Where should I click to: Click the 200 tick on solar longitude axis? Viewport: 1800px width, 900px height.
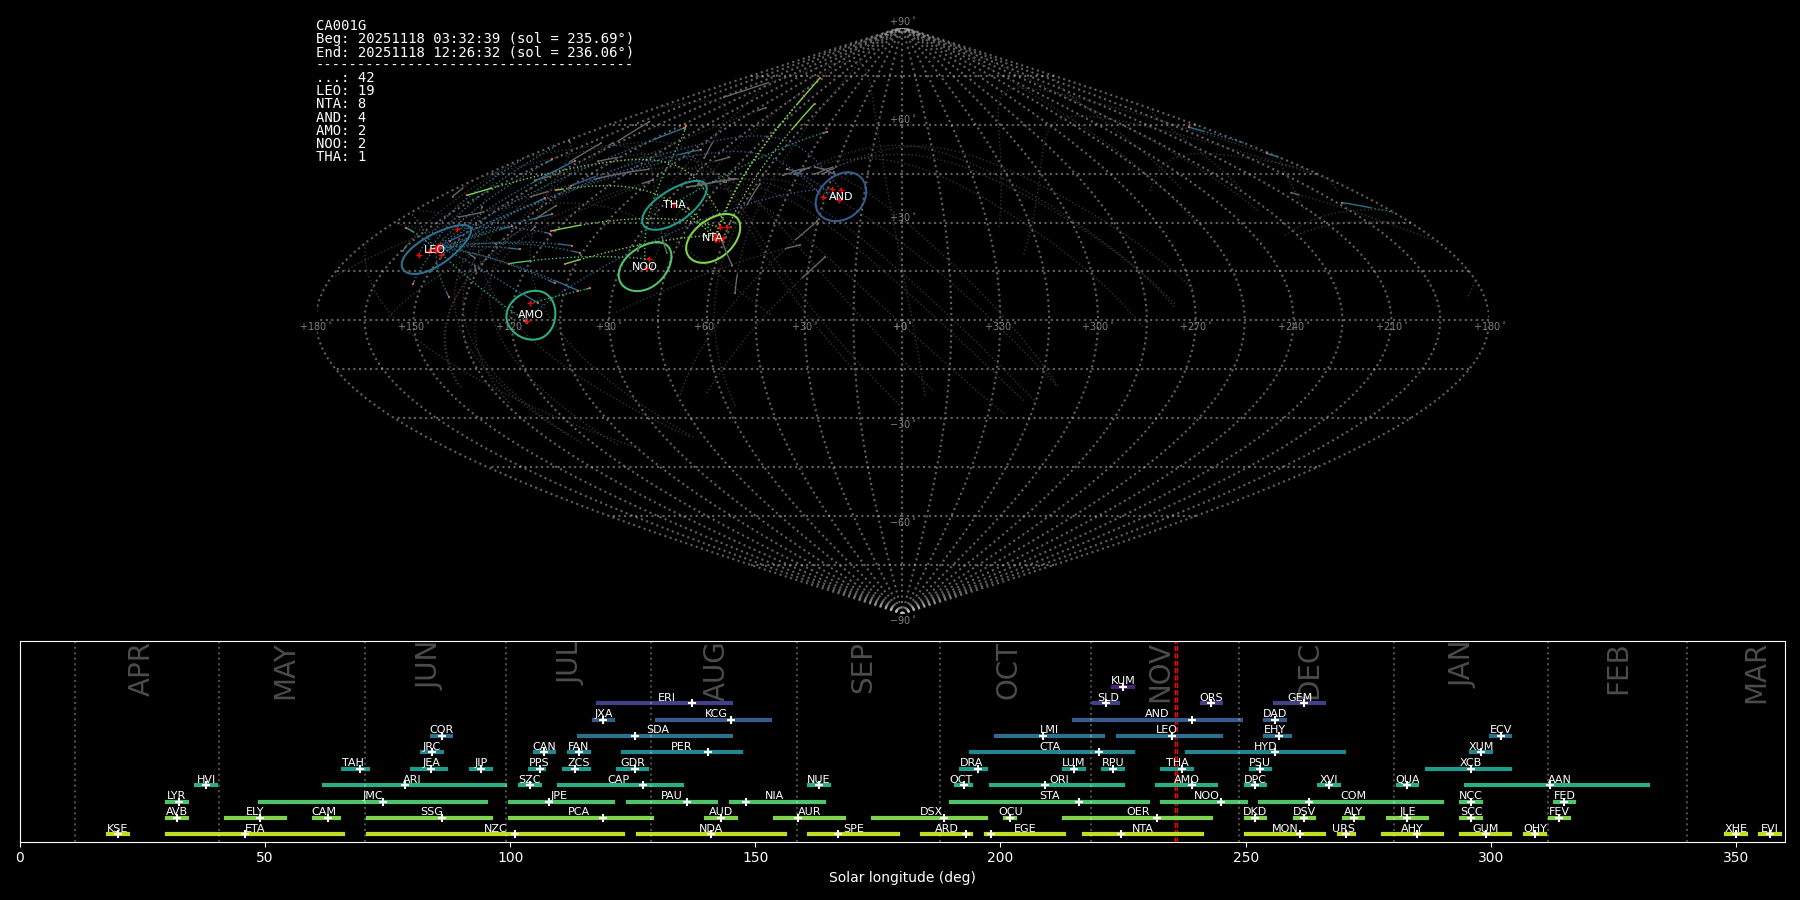coord(1000,857)
